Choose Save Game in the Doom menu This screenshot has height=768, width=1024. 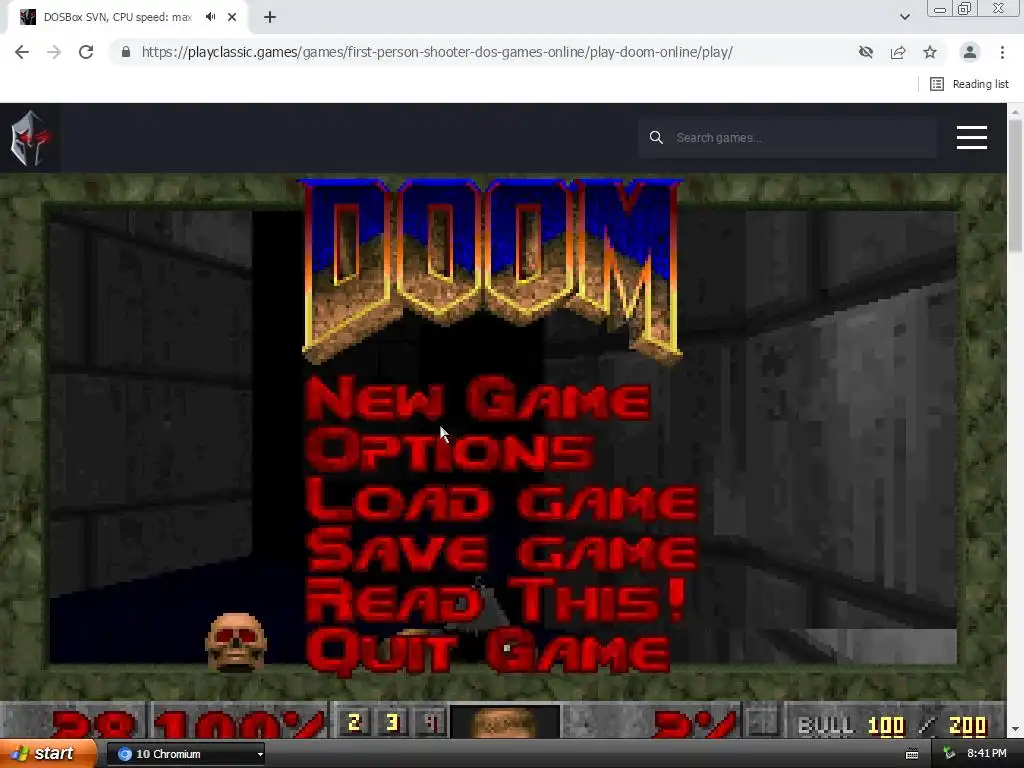tap(502, 550)
